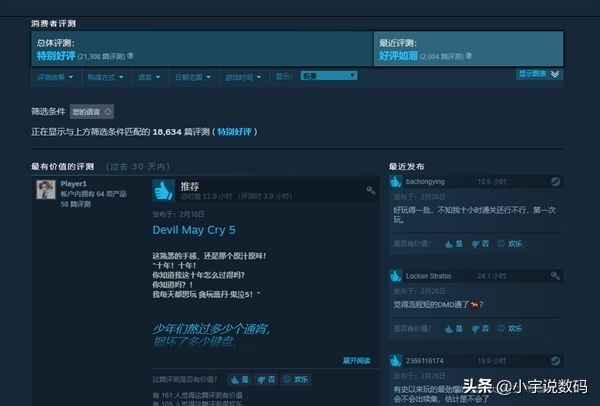
Task: Click the thumbs-up 推荐 icon on Player1's review
Action: [x=163, y=191]
